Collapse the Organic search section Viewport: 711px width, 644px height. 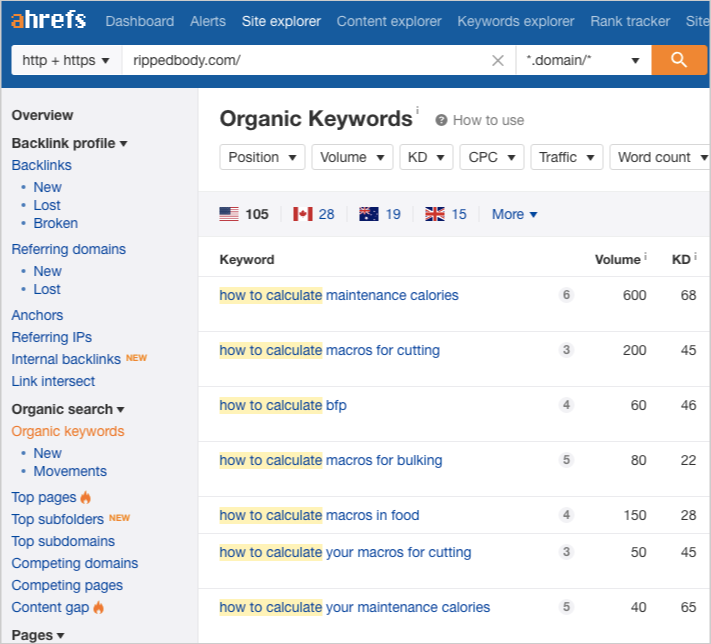(68, 409)
